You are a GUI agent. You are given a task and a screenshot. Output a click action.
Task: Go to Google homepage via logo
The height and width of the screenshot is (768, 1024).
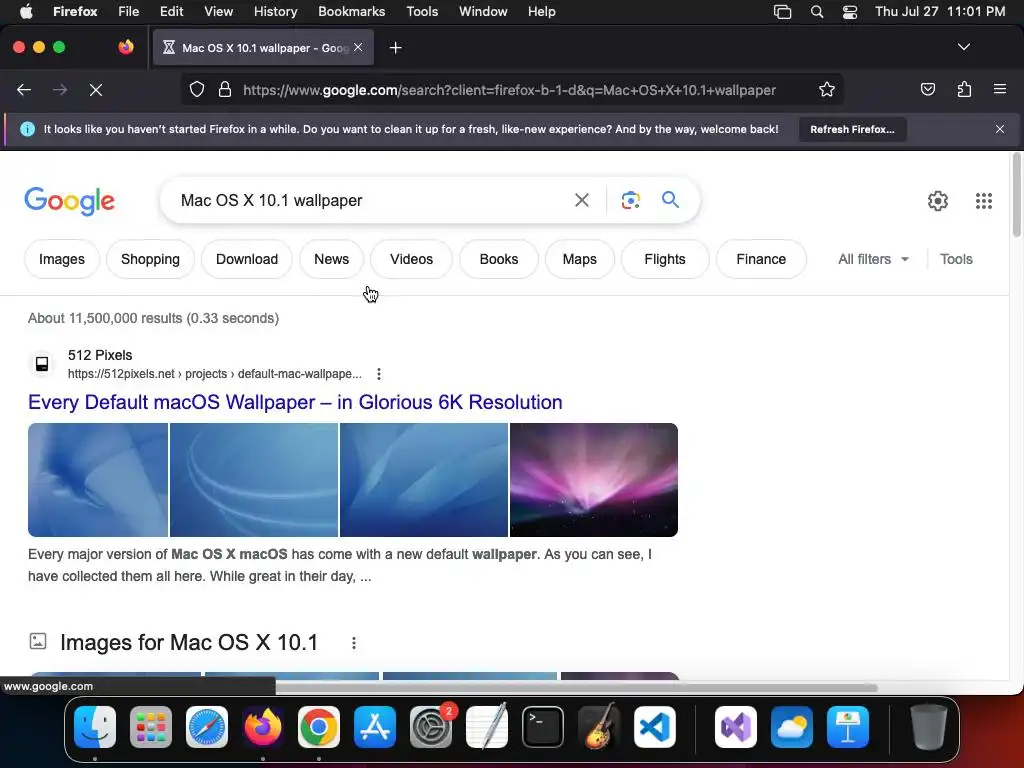pyautogui.click(x=69, y=200)
